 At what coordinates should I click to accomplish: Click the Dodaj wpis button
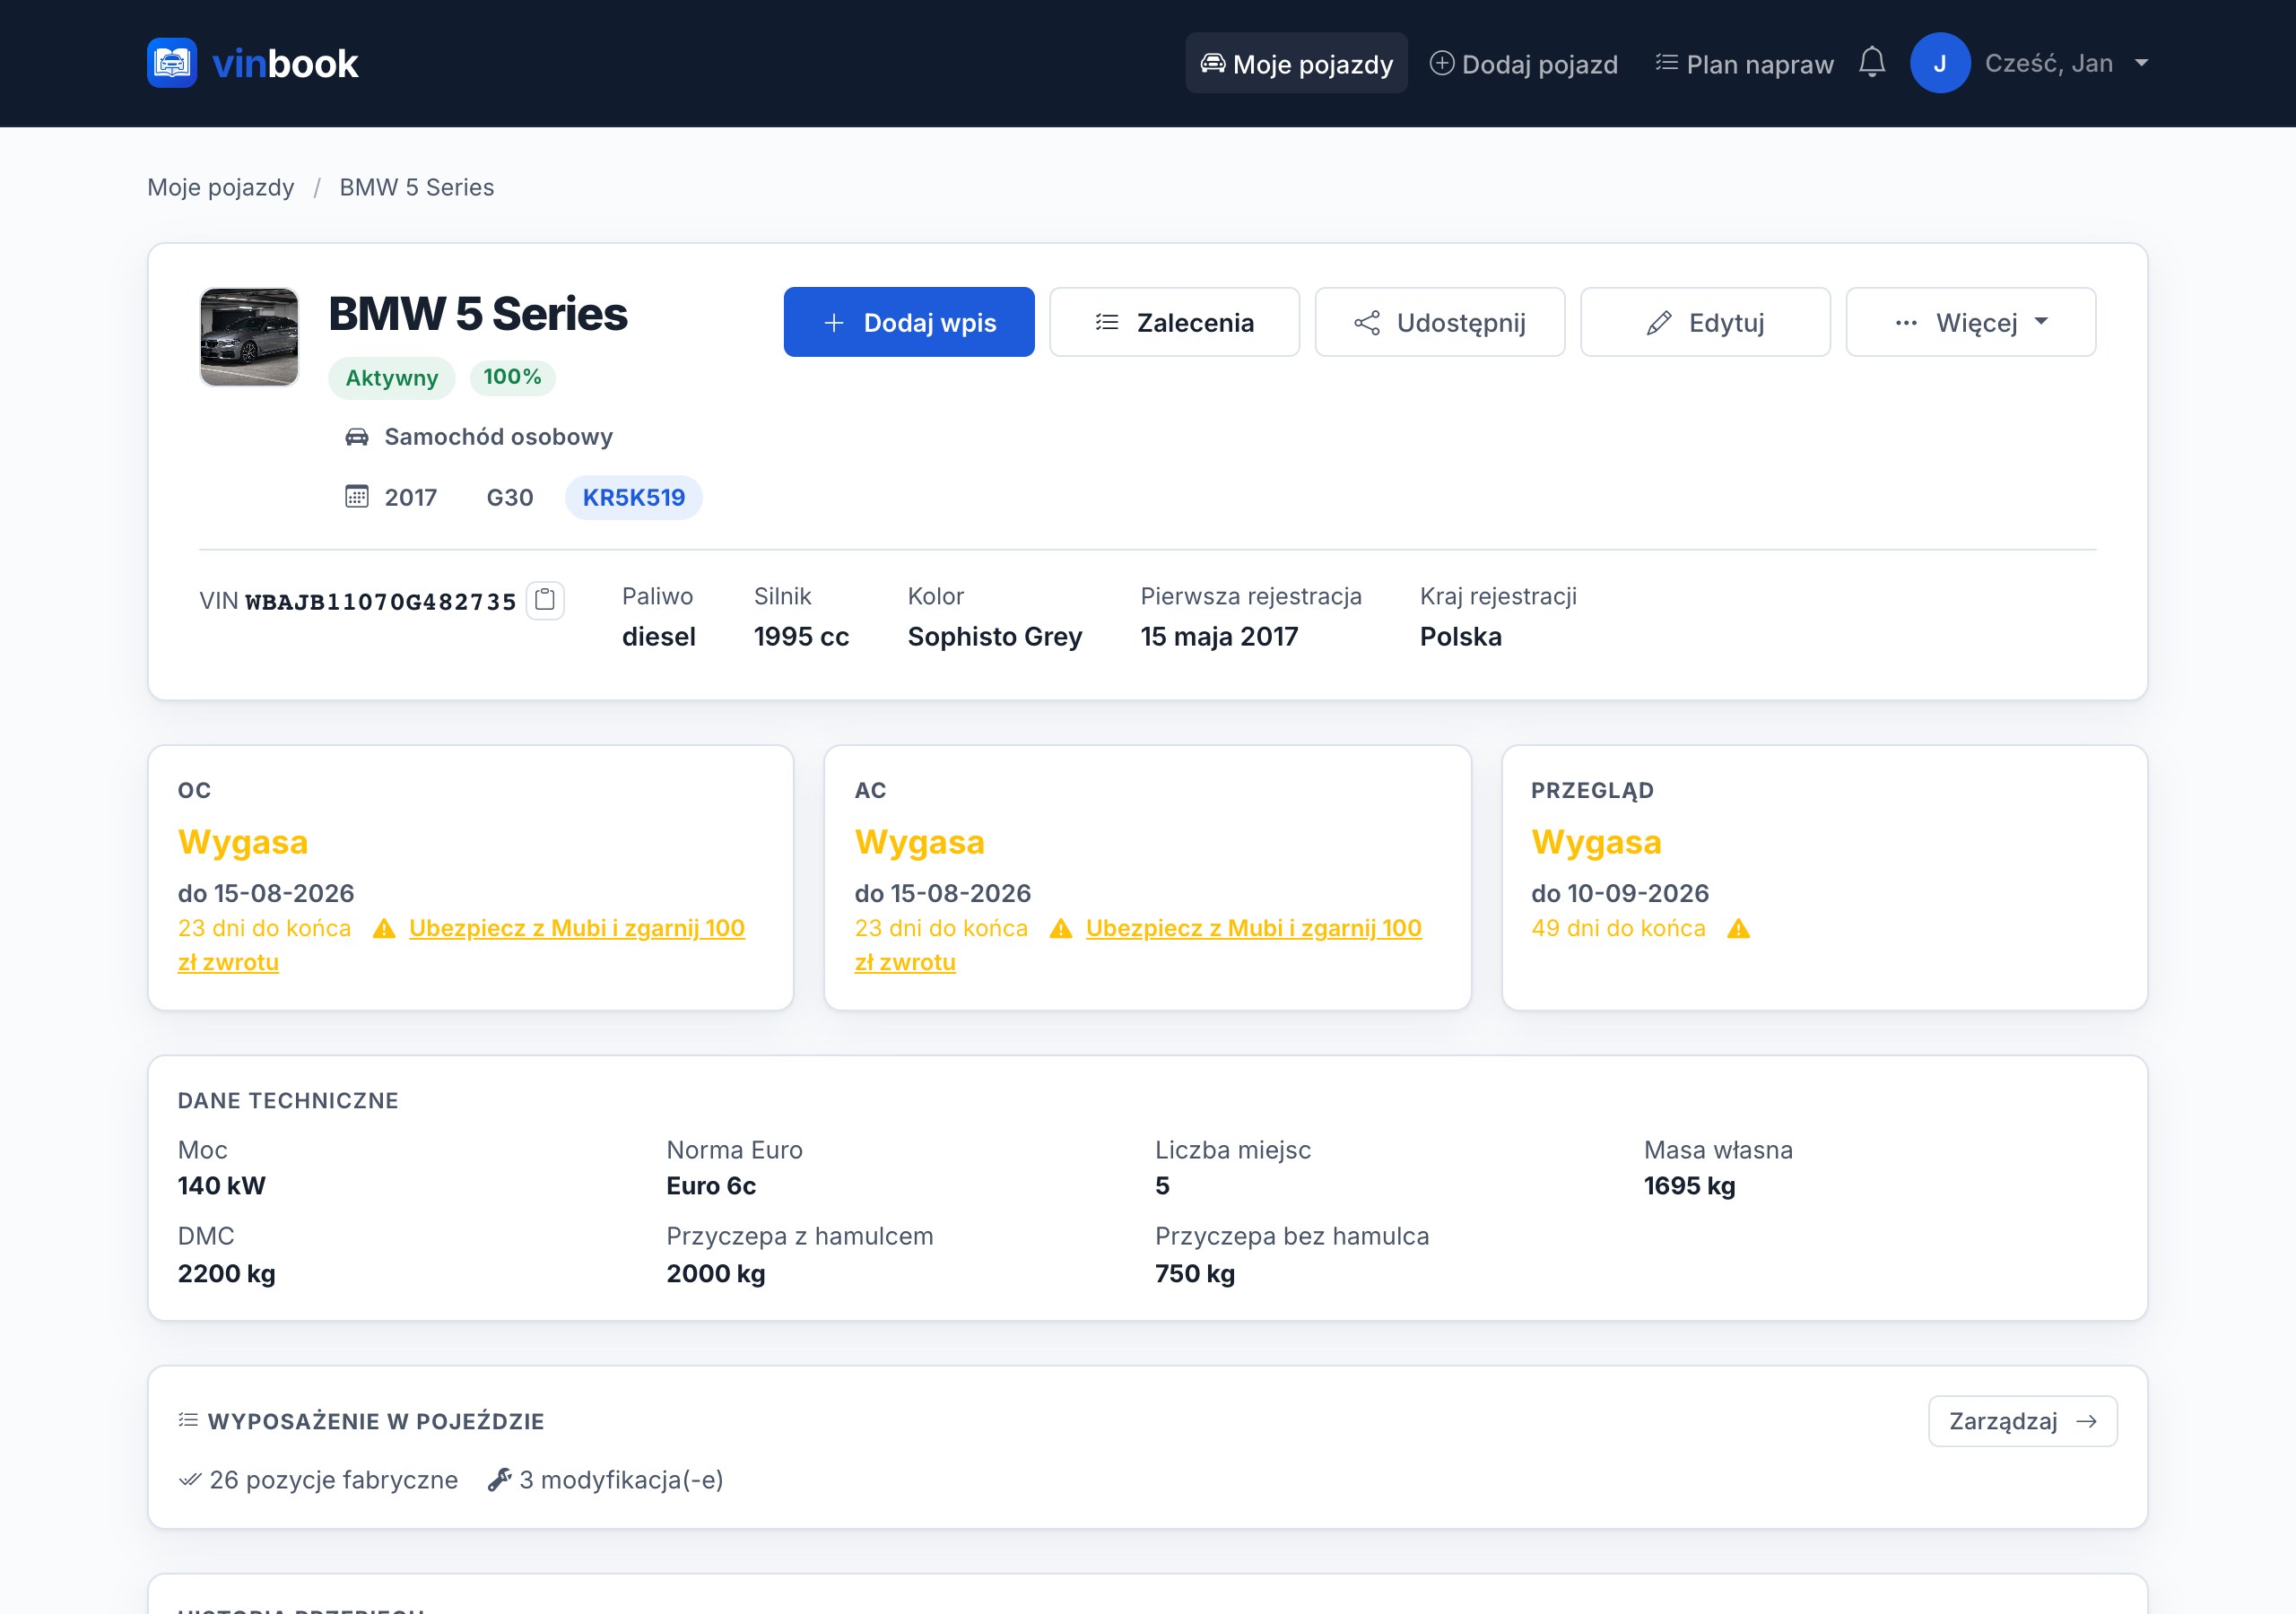click(908, 322)
